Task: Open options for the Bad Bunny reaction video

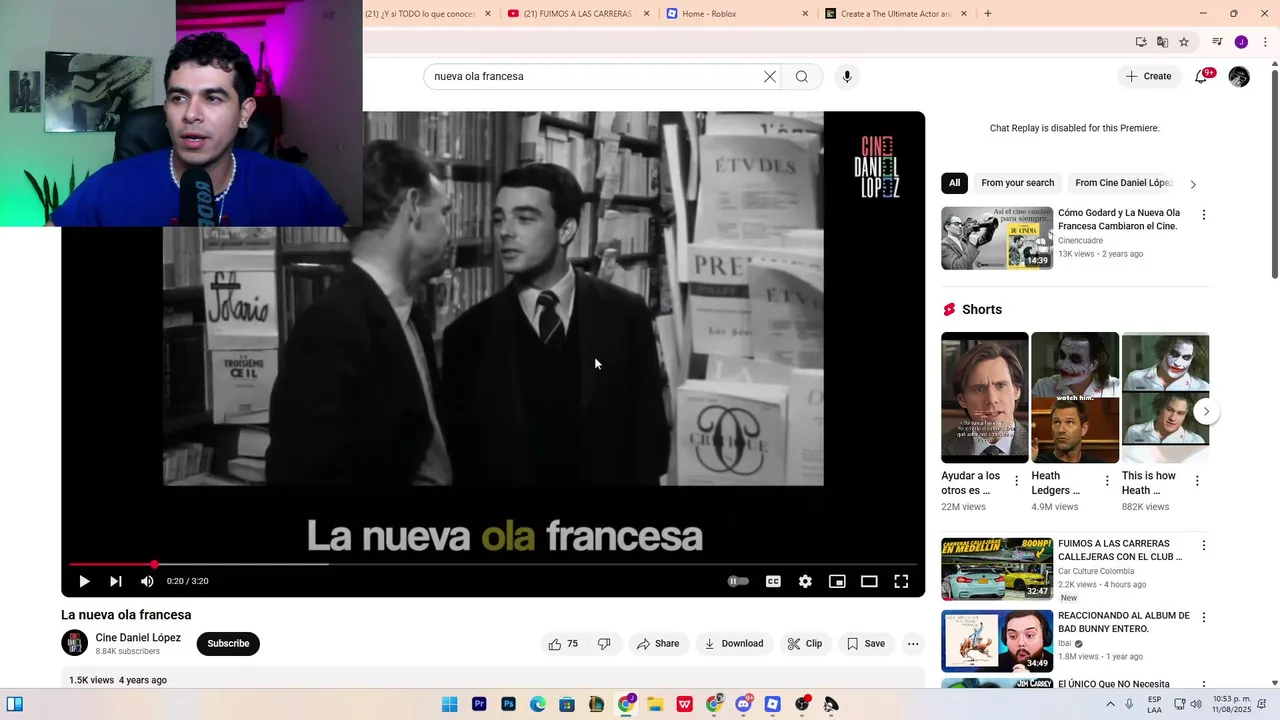Action: [1203, 618]
